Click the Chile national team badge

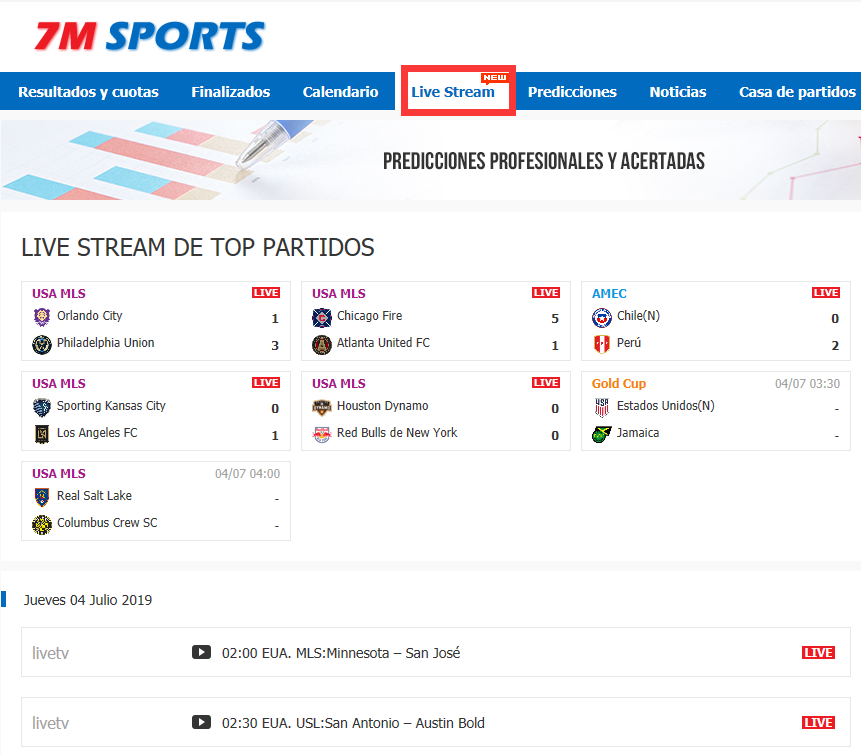(602, 317)
